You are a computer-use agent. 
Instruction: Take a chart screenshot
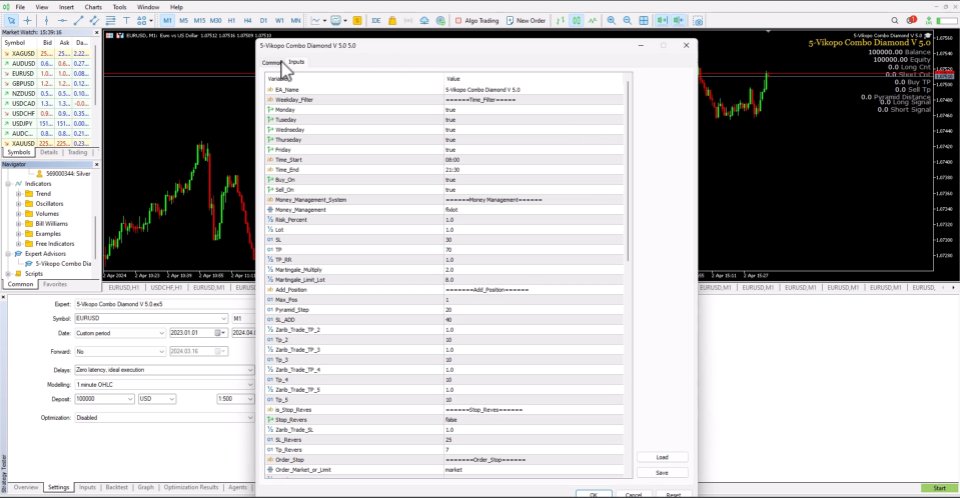pyautogui.click(x=698, y=20)
